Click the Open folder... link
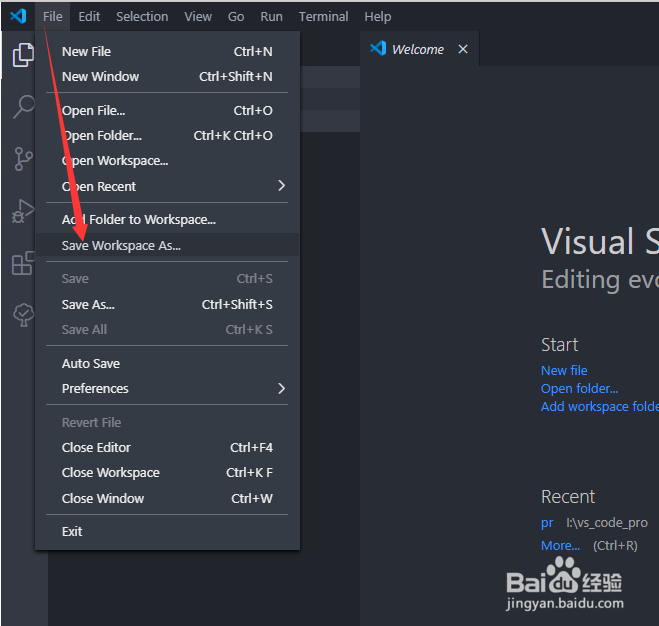The height and width of the screenshot is (626, 659). pos(579,388)
